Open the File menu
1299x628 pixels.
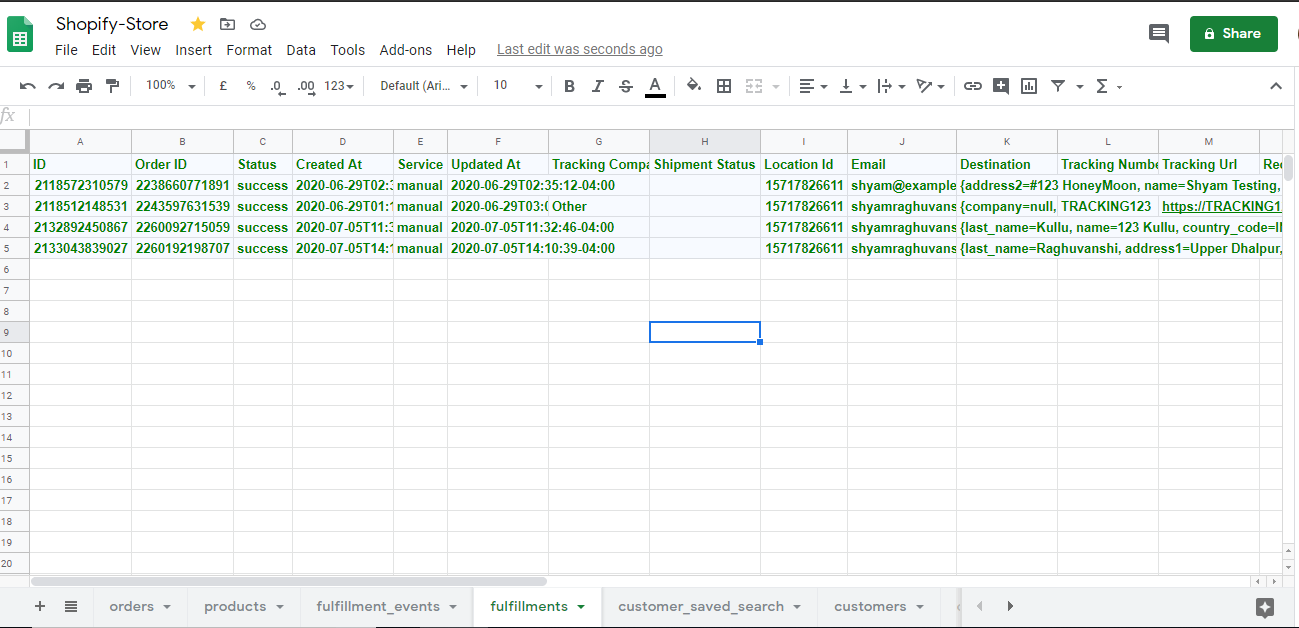click(66, 50)
